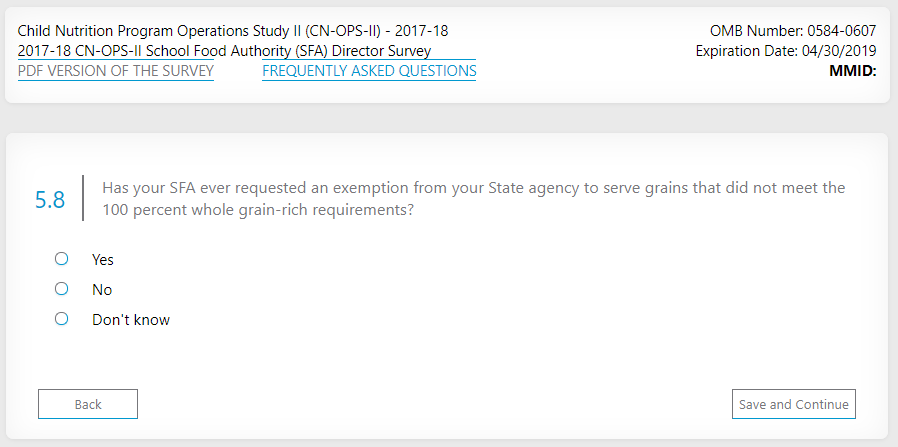Select the Yes radio button
Viewport: 898px width, 447px height.
pos(61,259)
